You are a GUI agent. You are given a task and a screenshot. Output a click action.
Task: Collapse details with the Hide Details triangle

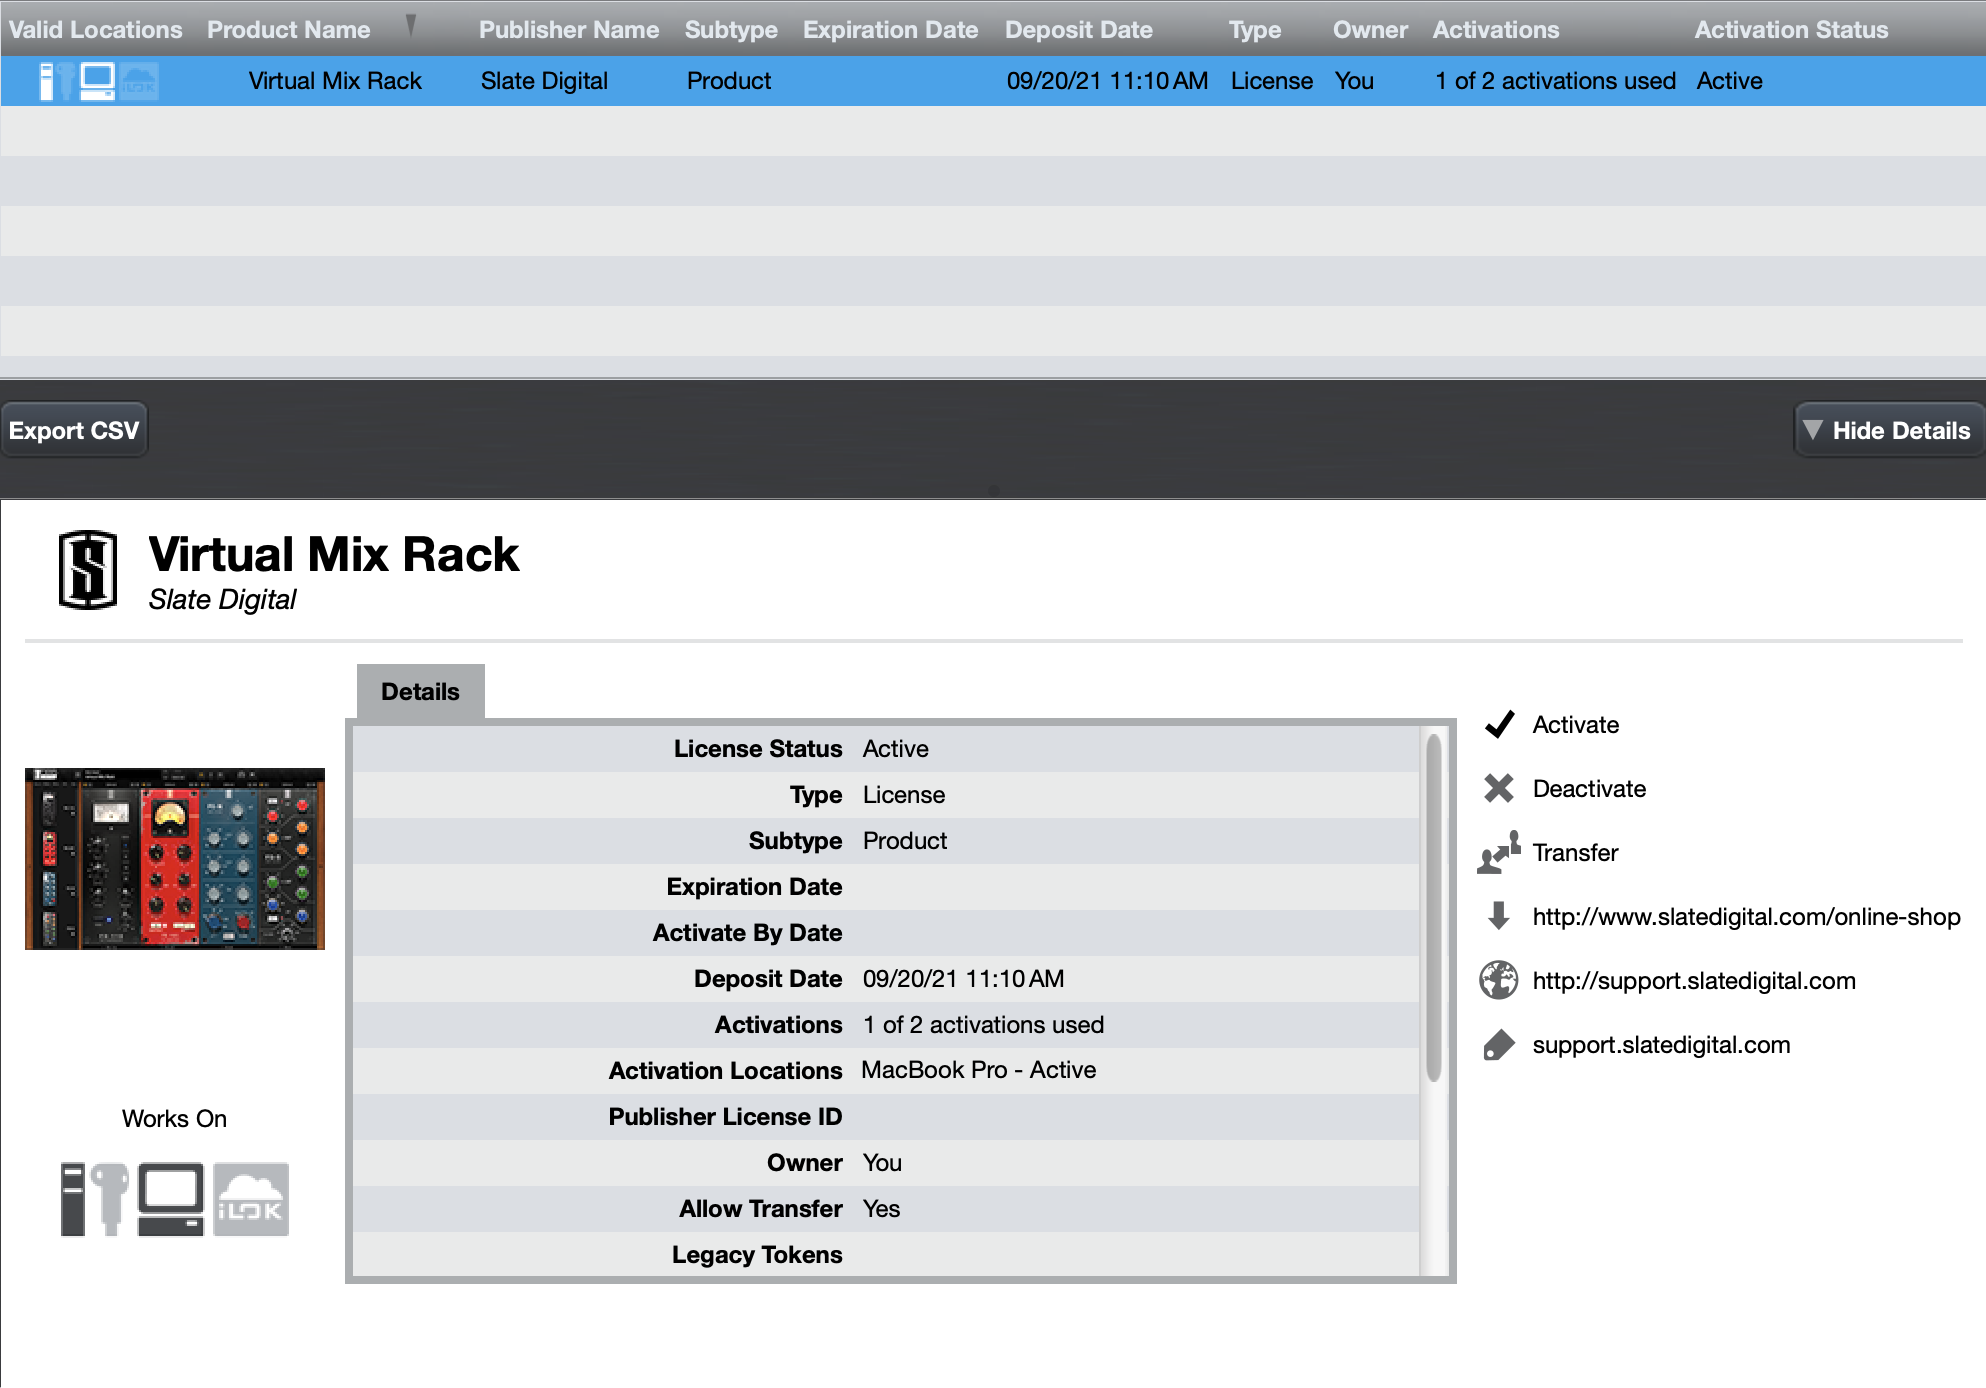pyautogui.click(x=1812, y=430)
